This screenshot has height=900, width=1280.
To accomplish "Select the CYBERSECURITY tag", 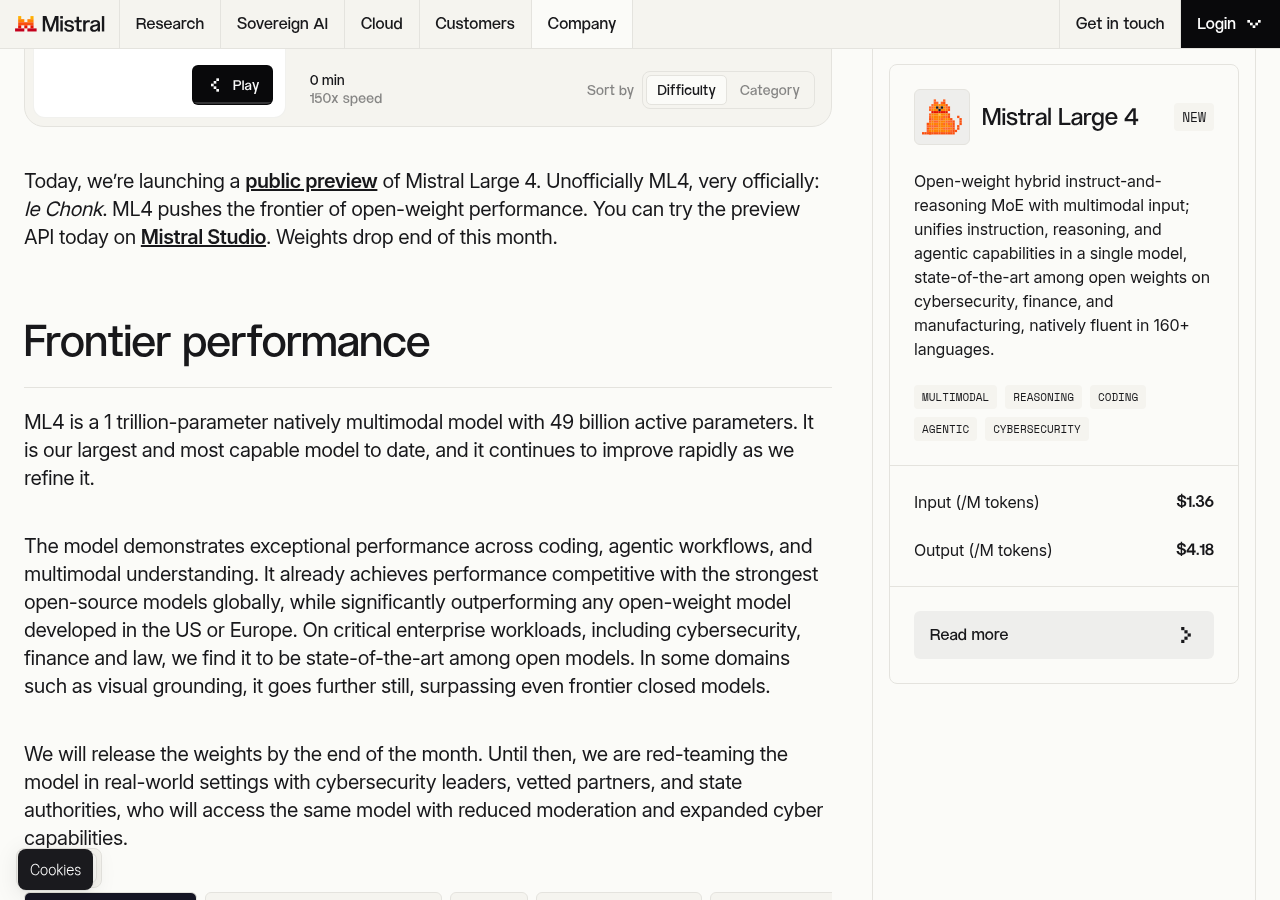I will click(x=1037, y=429).
